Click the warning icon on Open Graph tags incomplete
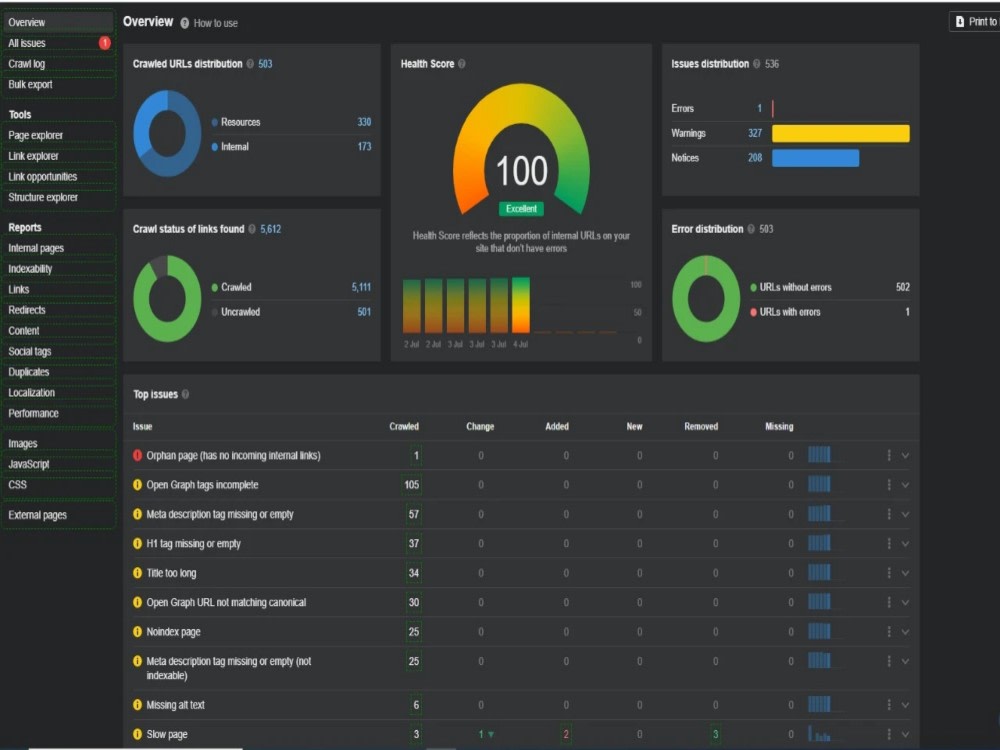The width and height of the screenshot is (1000, 750). click(x=137, y=485)
